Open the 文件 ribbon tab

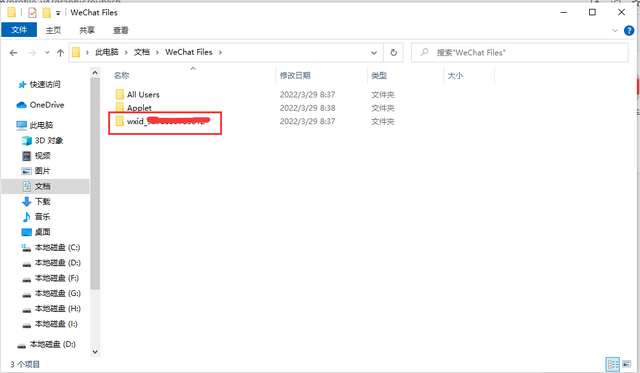click(x=19, y=30)
